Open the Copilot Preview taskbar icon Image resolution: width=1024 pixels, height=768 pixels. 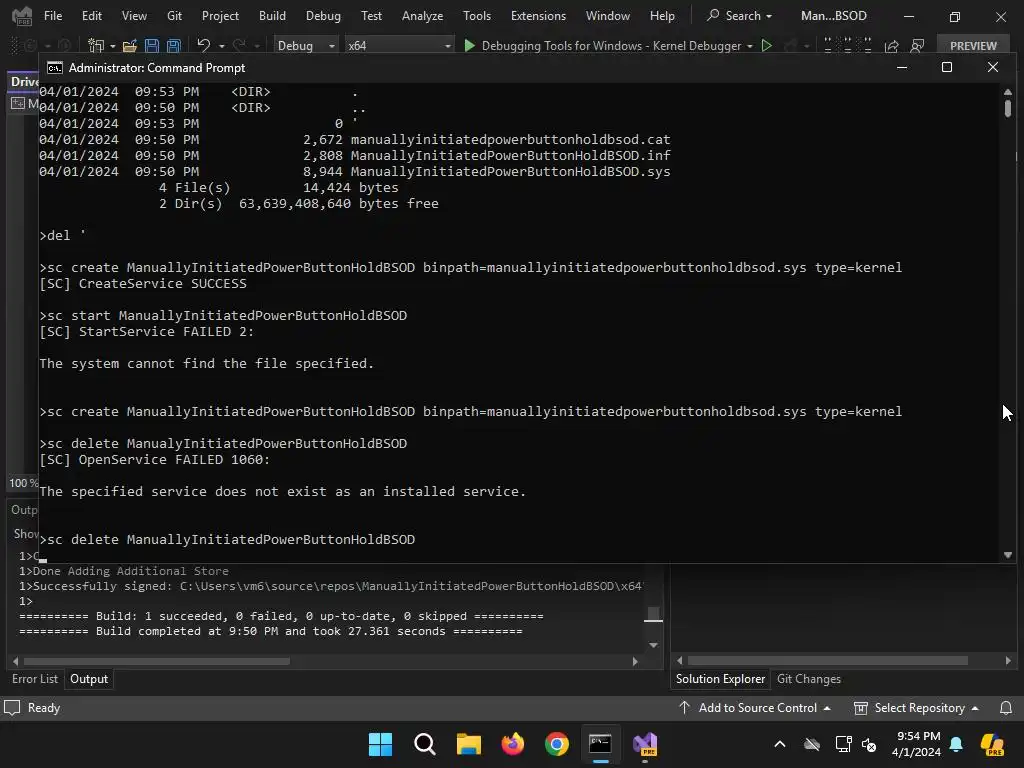tap(992, 744)
